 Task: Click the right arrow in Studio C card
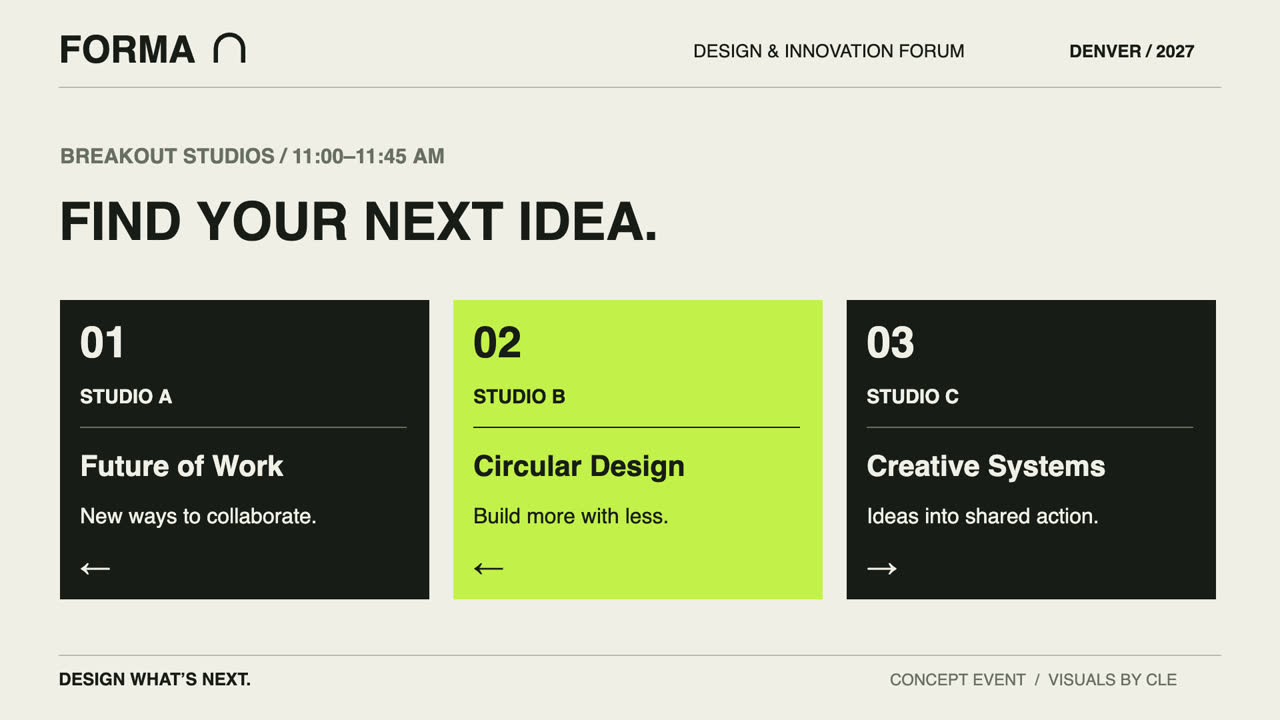click(882, 568)
